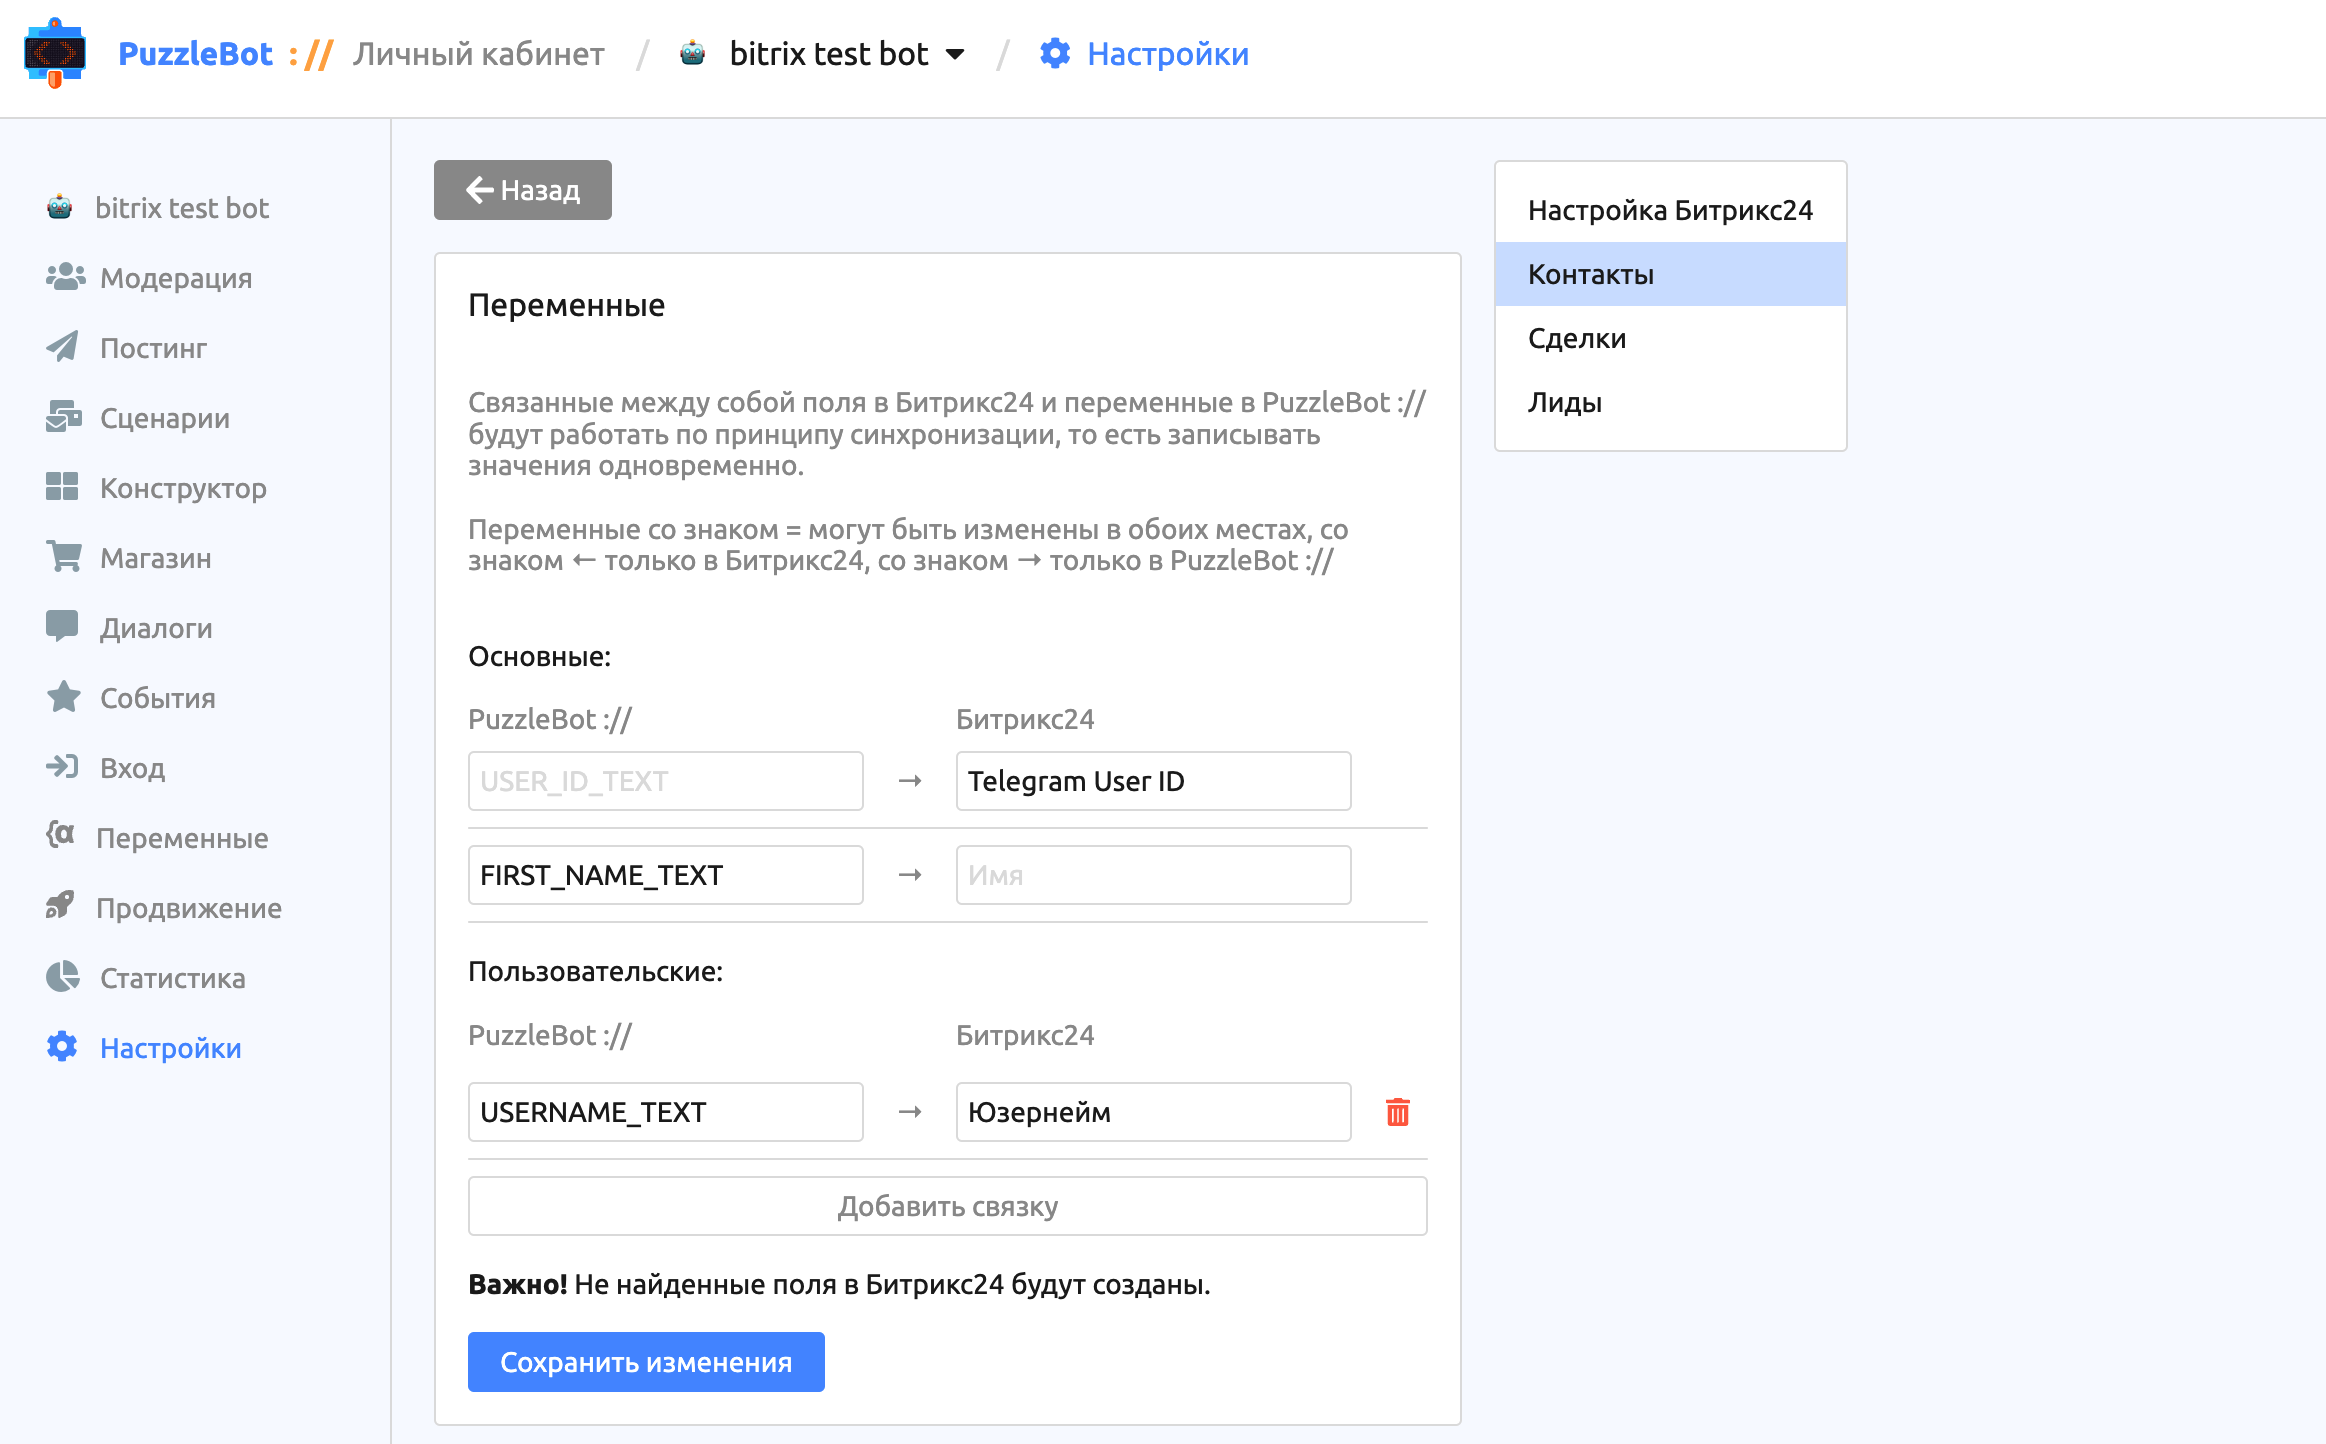Click the Основные: section label
Image resolution: width=2326 pixels, height=1444 pixels.
[539, 657]
